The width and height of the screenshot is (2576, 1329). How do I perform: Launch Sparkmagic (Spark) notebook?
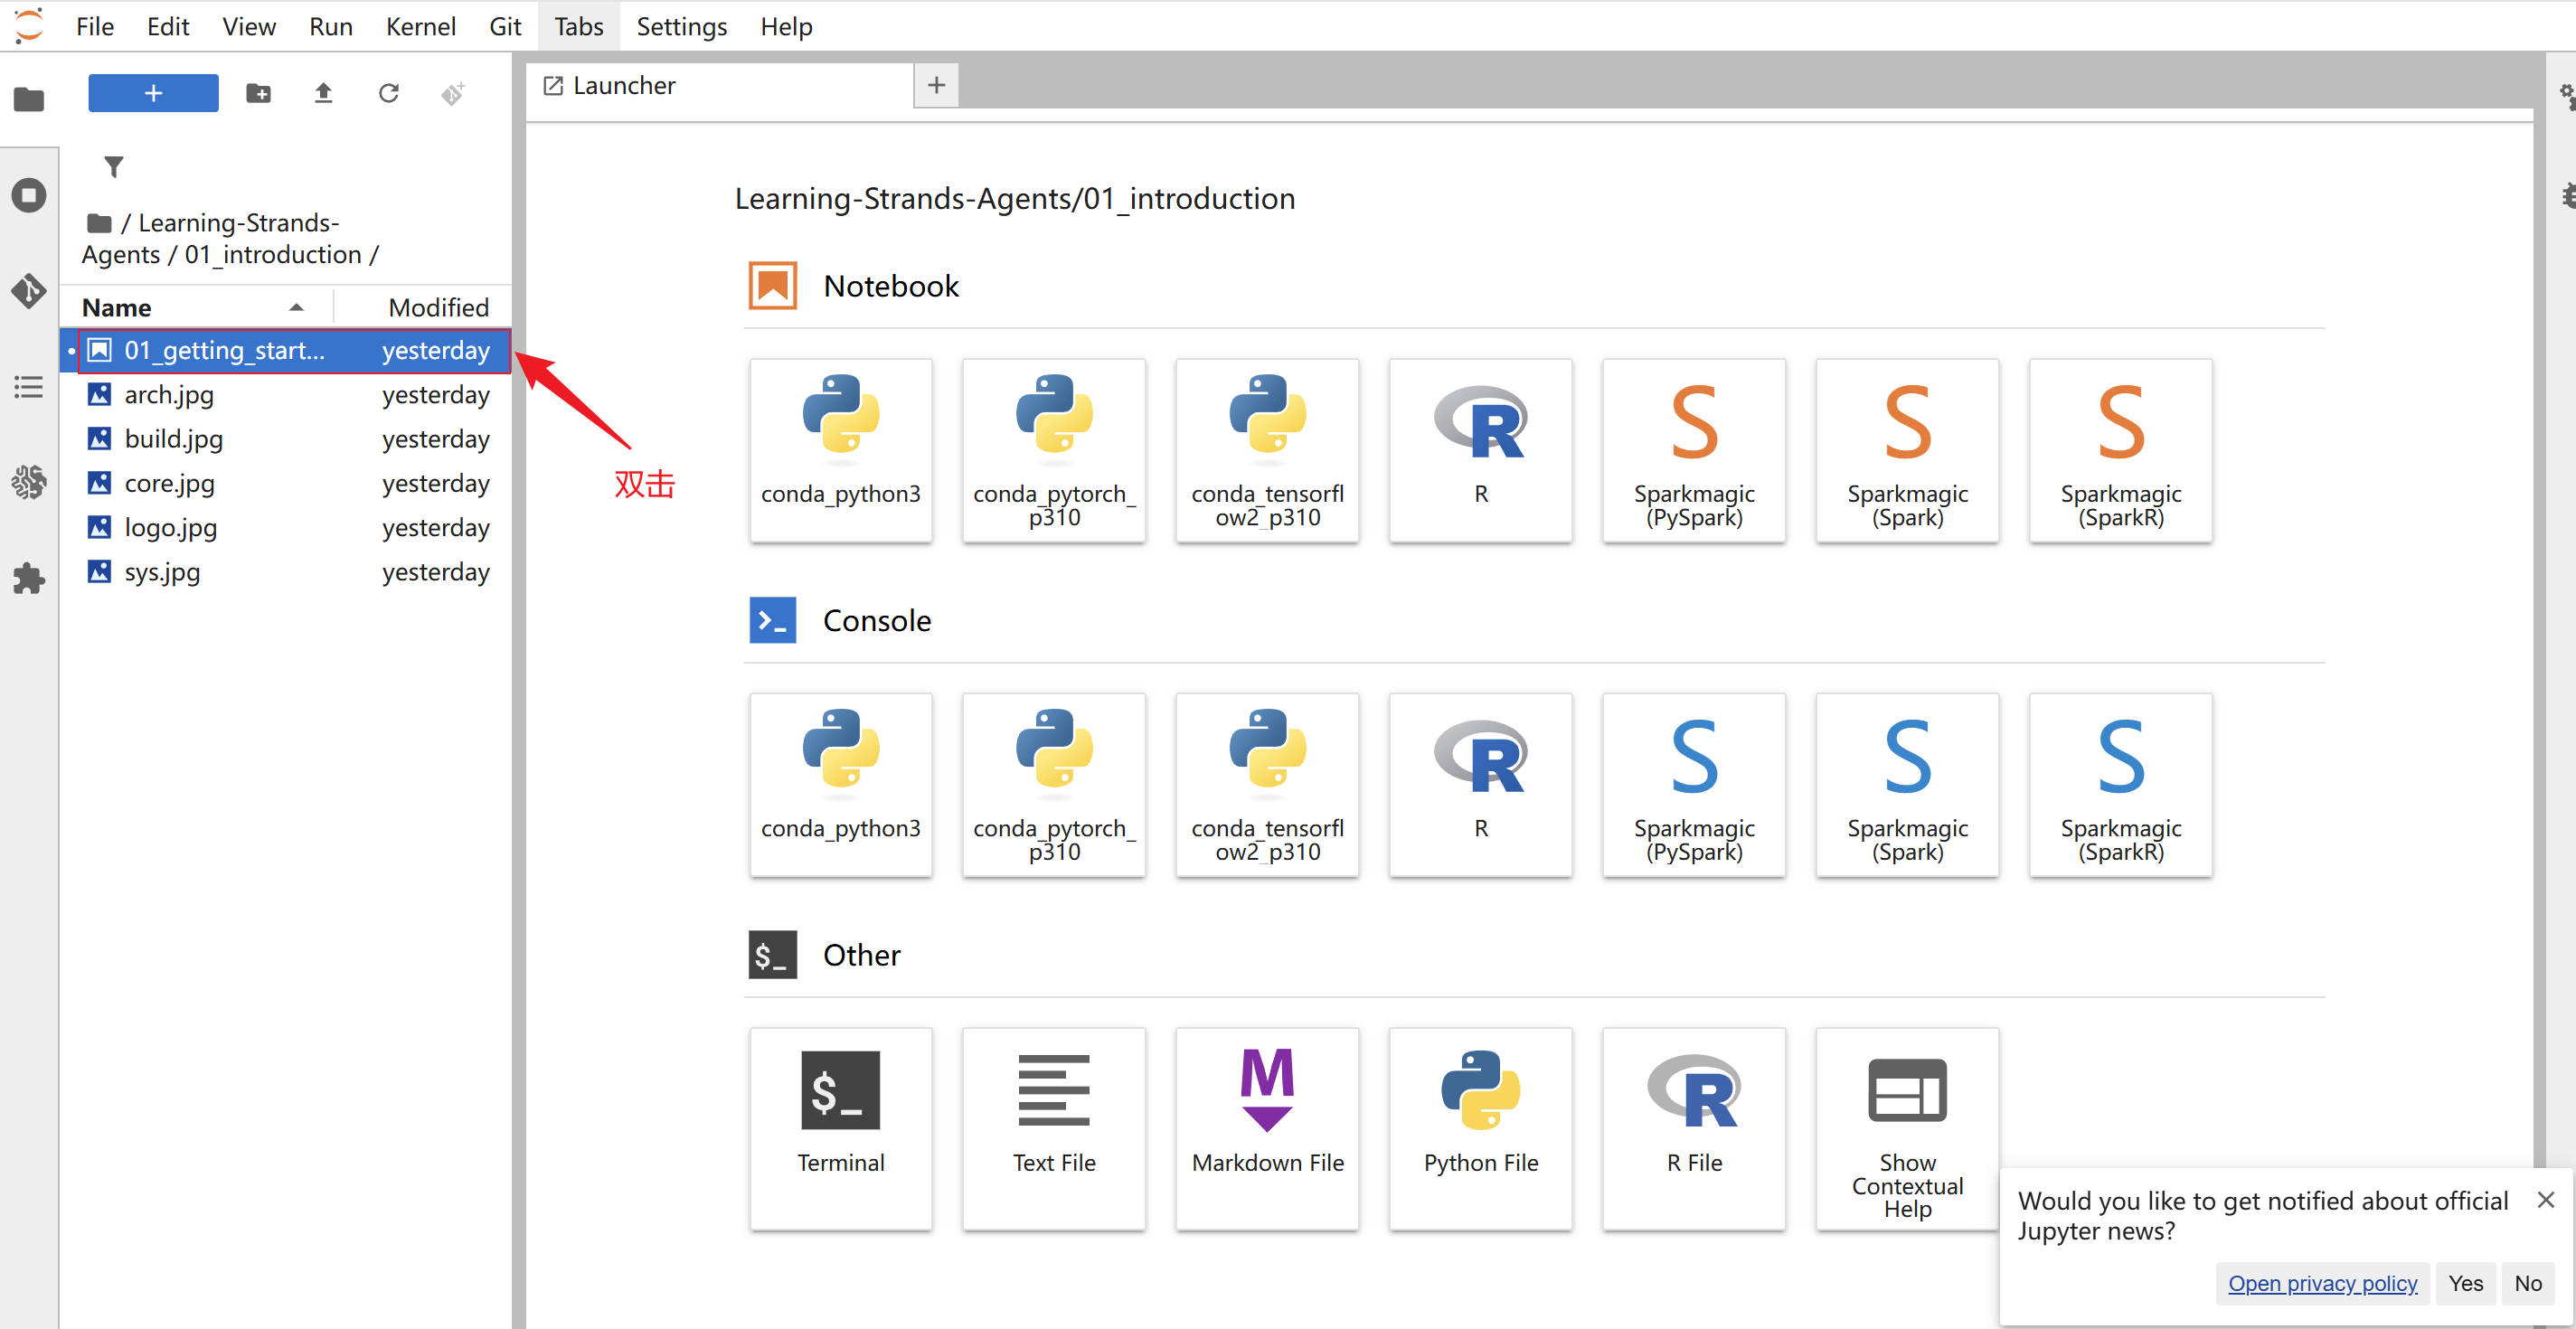1907,450
